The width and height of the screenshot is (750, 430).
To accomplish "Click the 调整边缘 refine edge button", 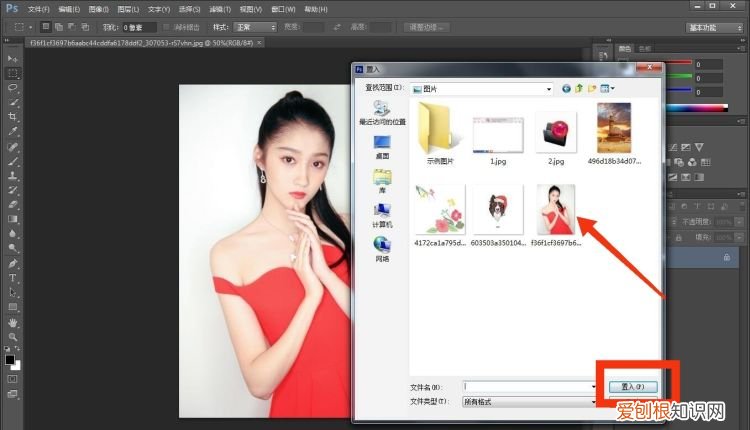I will [x=426, y=27].
